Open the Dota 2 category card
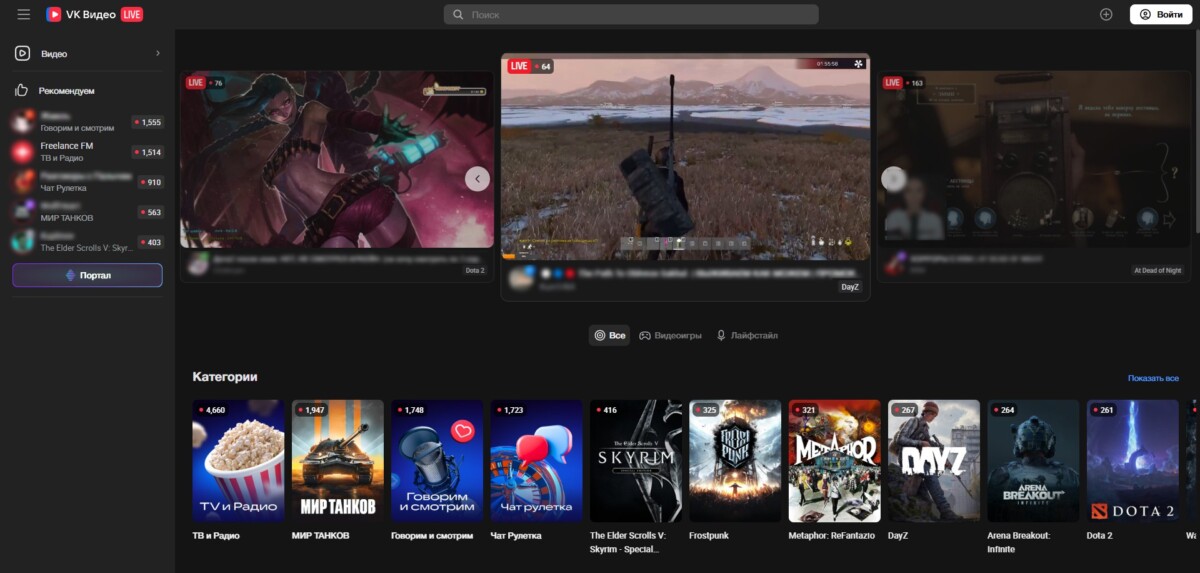The height and width of the screenshot is (573, 1200). point(1133,461)
